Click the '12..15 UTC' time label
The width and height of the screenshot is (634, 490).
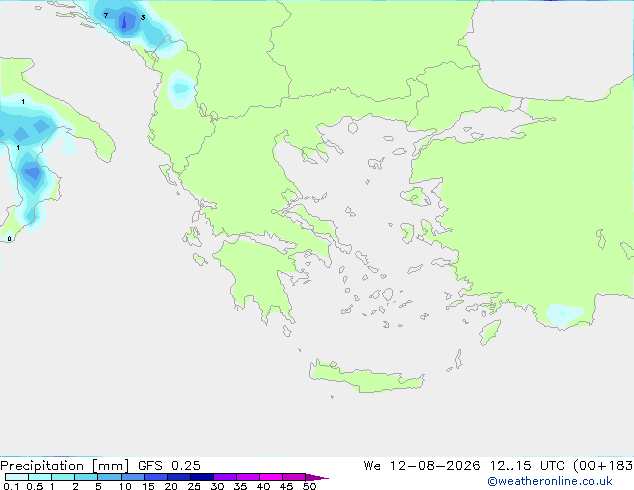pyautogui.click(x=527, y=466)
